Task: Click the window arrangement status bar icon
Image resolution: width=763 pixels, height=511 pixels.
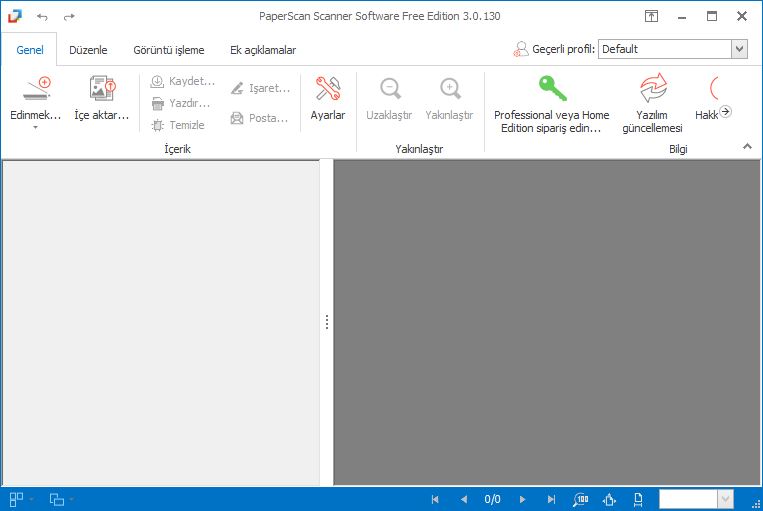Action: [x=56, y=499]
